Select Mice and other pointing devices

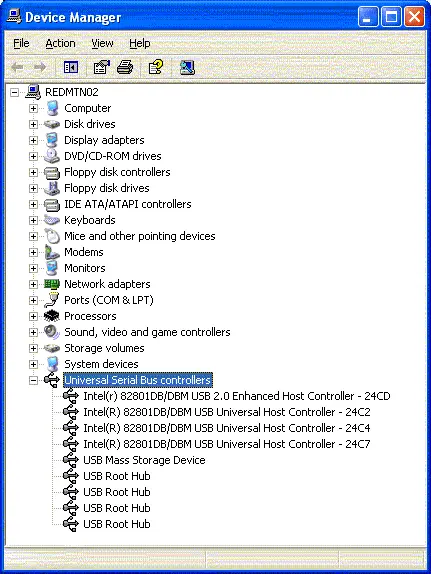pyautogui.click(x=140, y=236)
